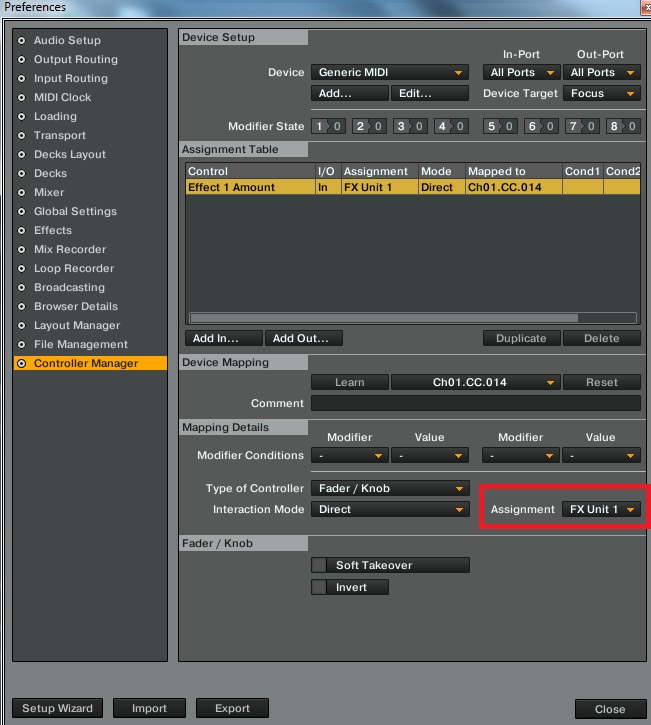Duplicate the selected assignment
651x725 pixels.
[522, 338]
